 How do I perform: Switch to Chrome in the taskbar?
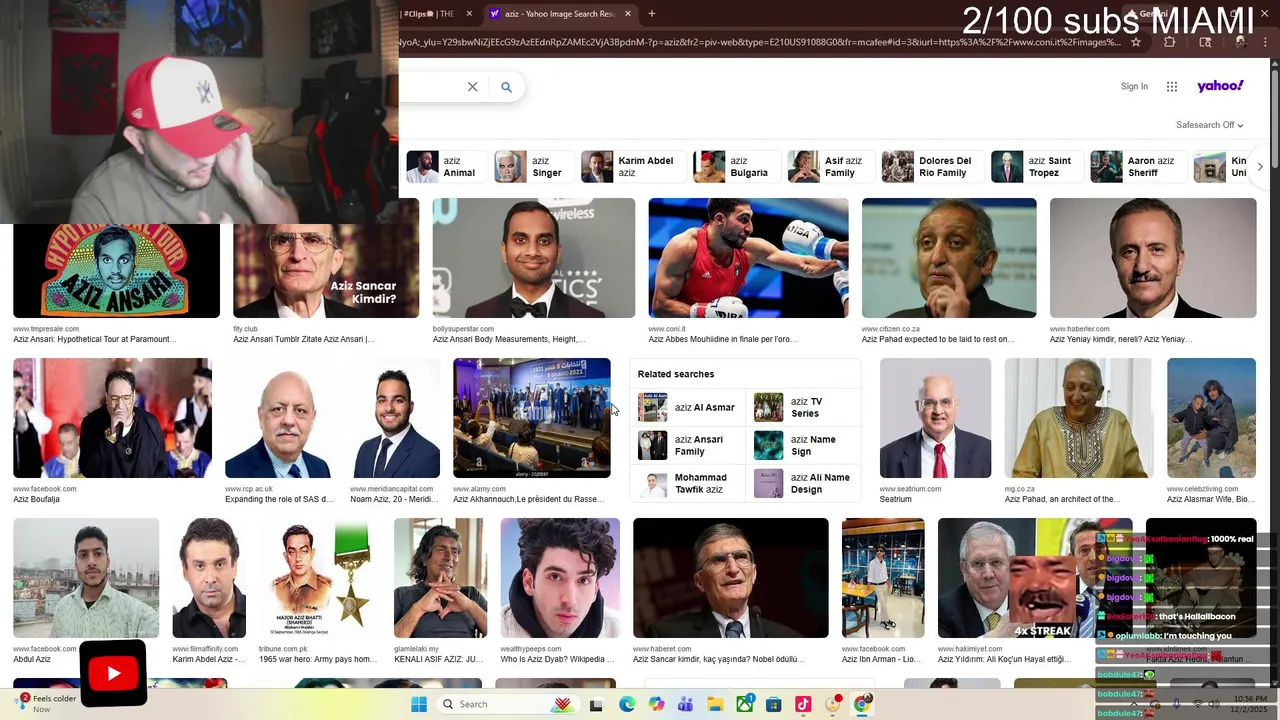[x=862, y=705]
